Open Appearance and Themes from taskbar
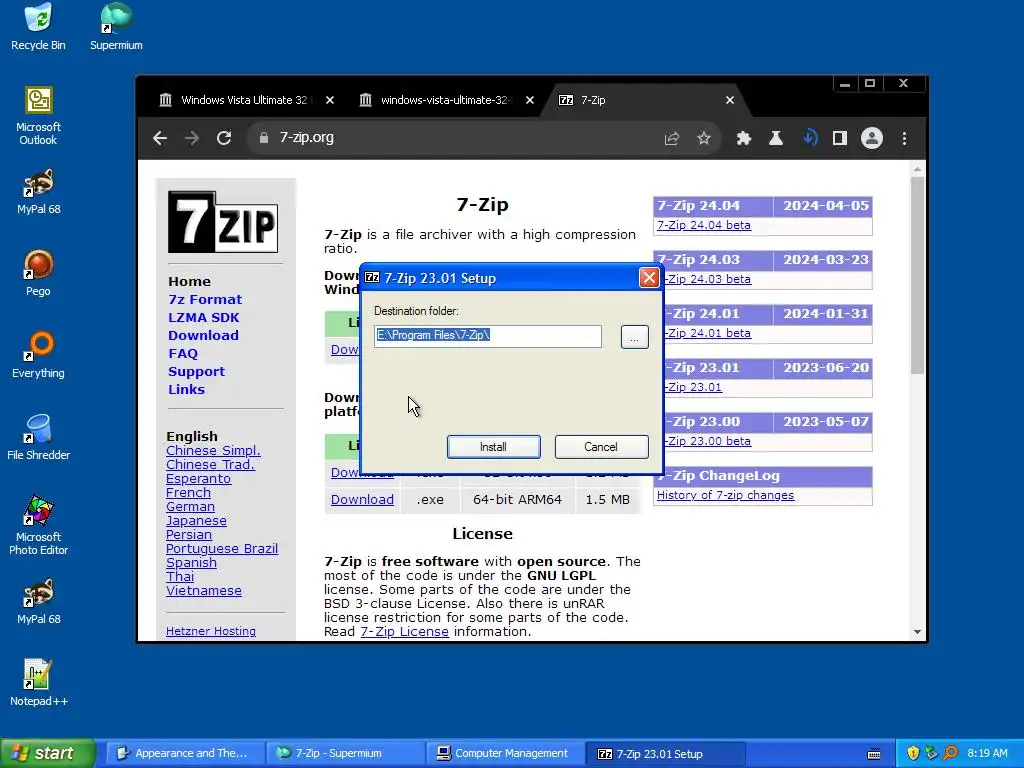This screenshot has height=768, width=1024. [x=184, y=753]
